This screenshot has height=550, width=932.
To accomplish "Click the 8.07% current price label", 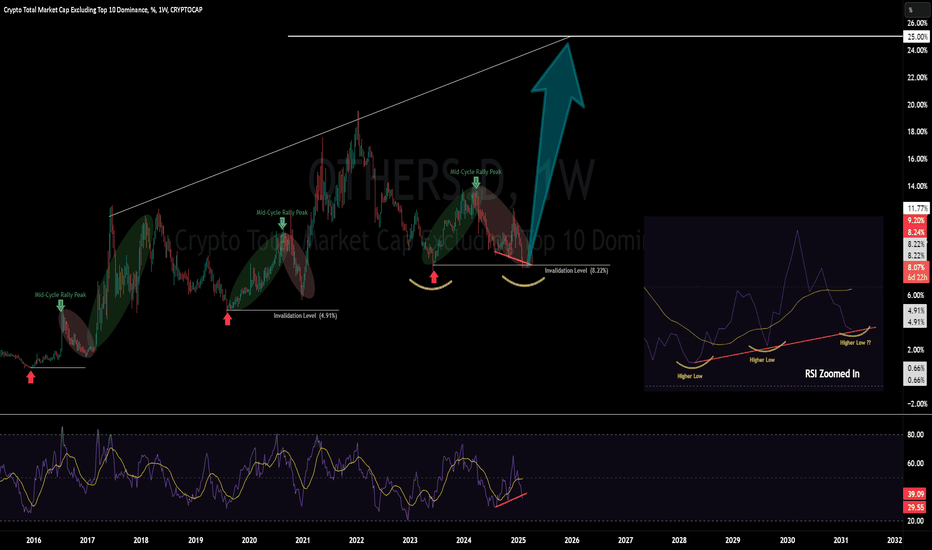I will coord(916,268).
